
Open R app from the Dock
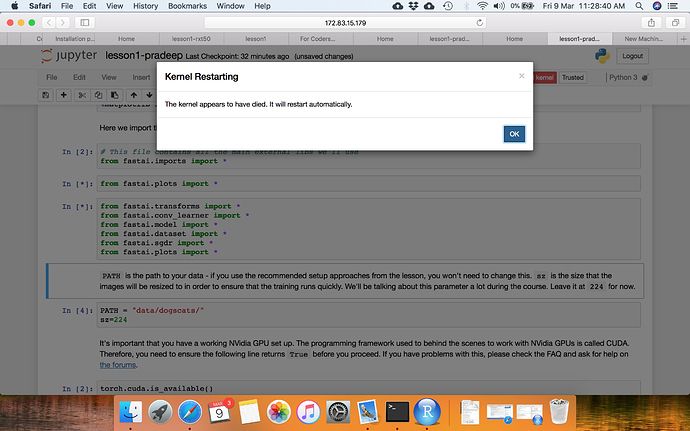pyautogui.click(x=427, y=412)
